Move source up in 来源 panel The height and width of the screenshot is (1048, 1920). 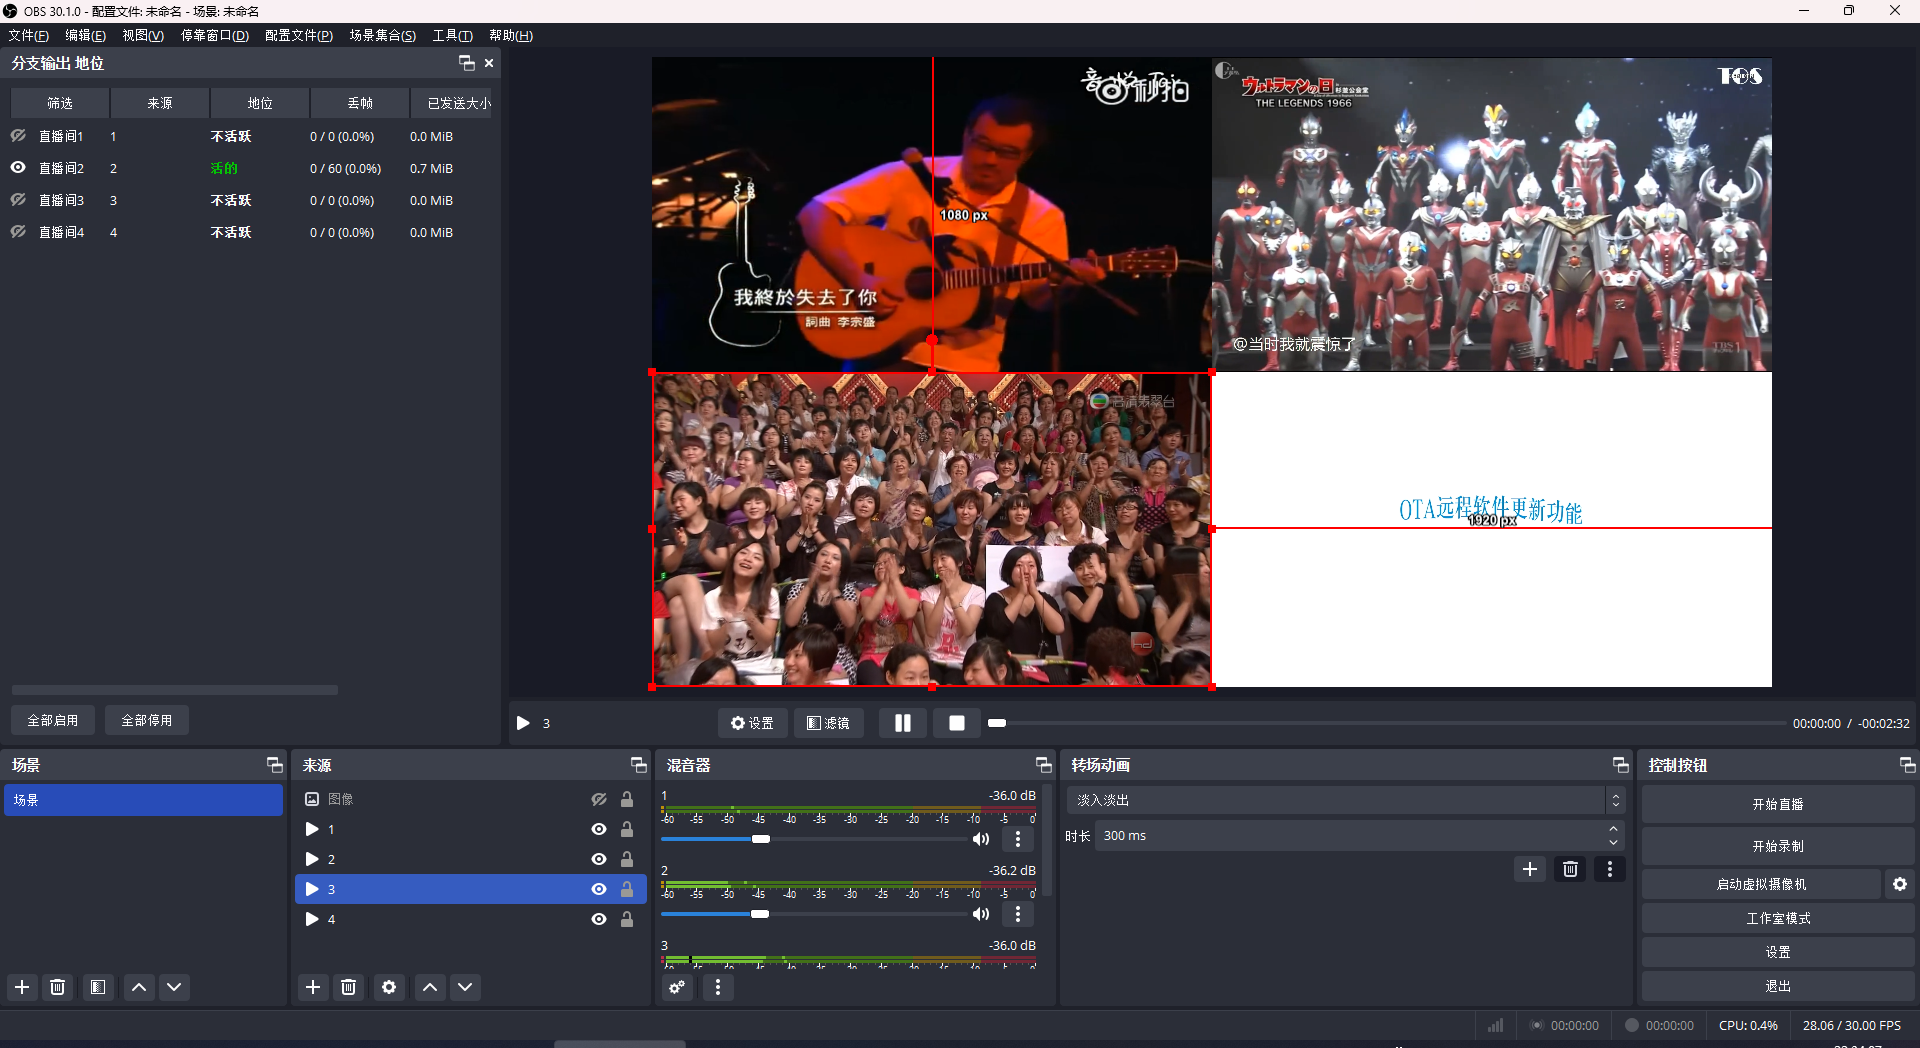coord(430,987)
